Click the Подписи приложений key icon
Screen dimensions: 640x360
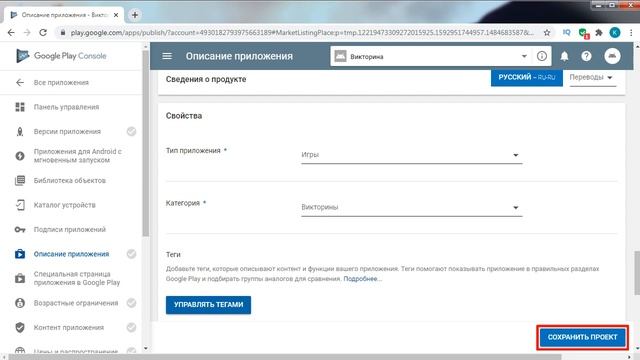pos(20,229)
